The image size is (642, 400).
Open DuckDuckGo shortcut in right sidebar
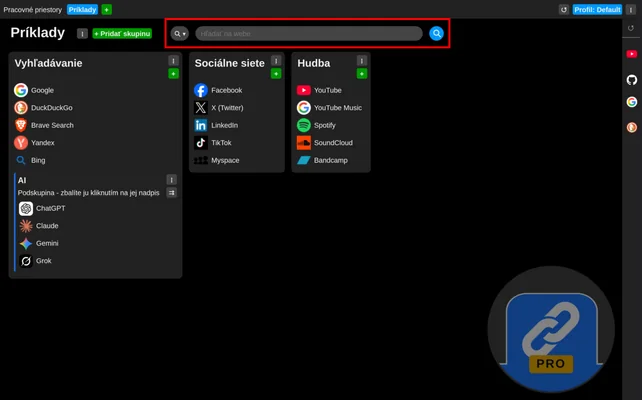tap(632, 127)
